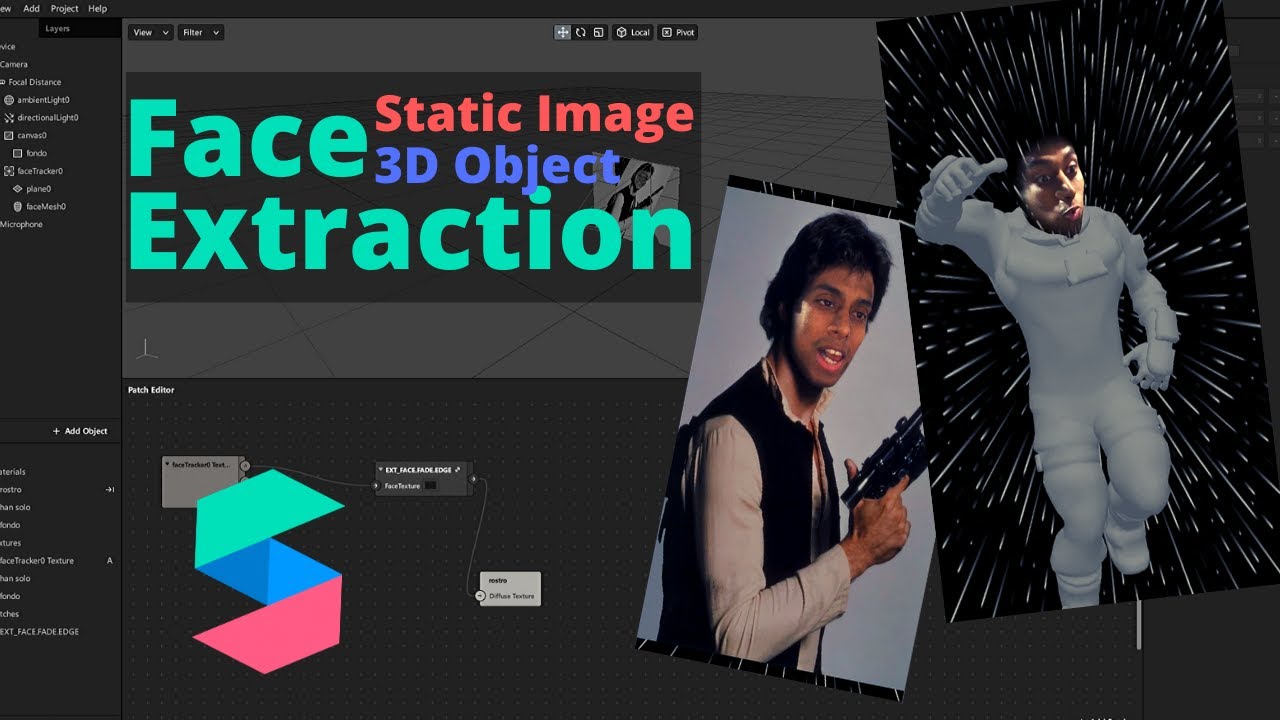Click the Add Object button
This screenshot has height=720, width=1280.
(80, 431)
